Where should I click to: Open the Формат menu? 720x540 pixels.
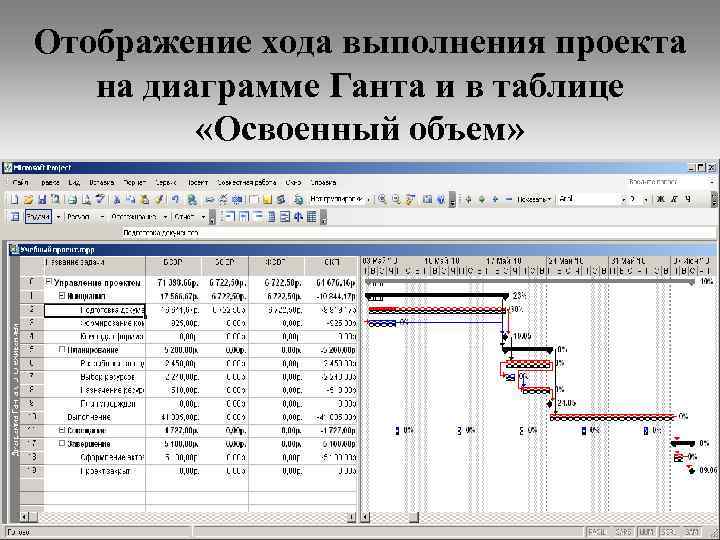click(135, 182)
